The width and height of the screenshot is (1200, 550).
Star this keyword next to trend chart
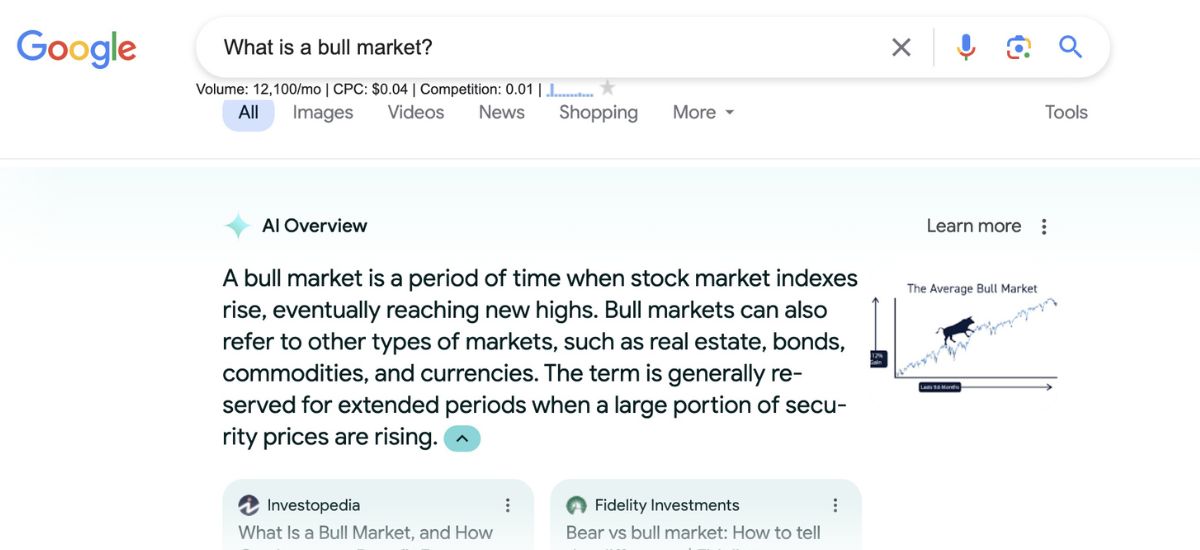tap(607, 88)
